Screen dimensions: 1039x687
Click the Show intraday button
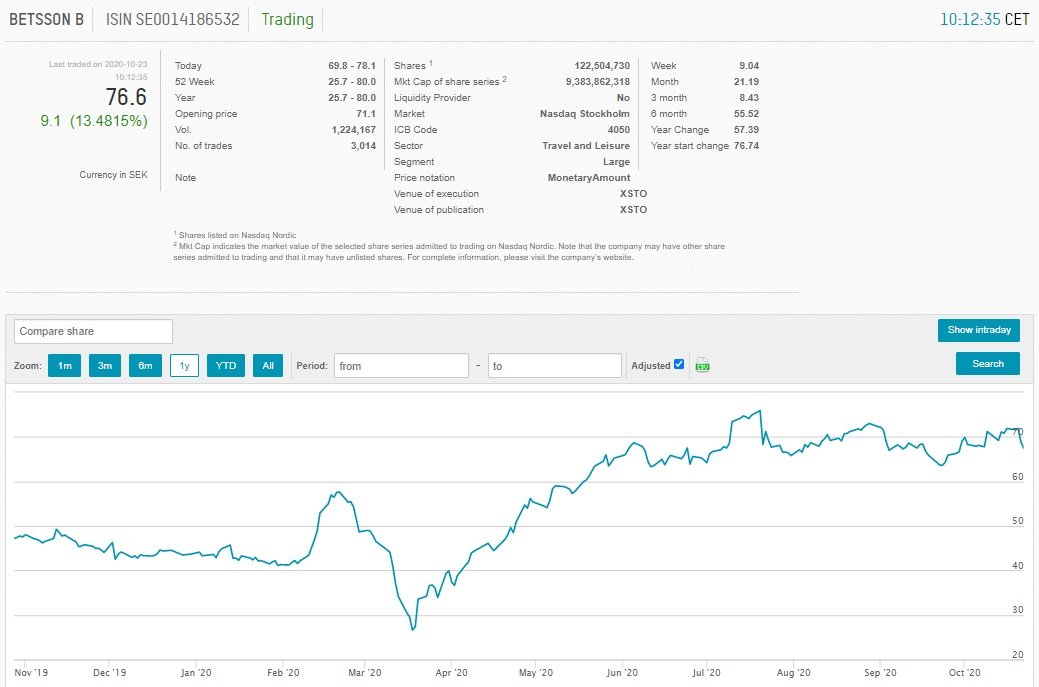(978, 330)
